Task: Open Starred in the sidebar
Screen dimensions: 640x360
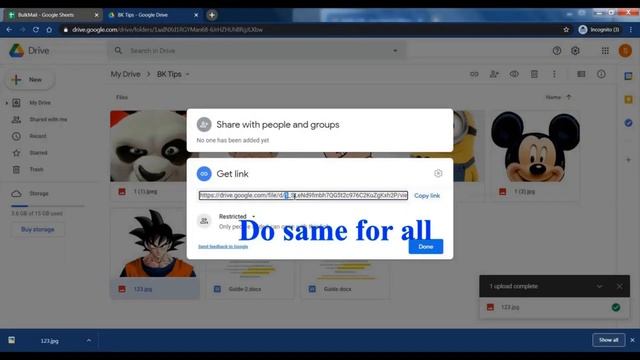Action: [38, 153]
